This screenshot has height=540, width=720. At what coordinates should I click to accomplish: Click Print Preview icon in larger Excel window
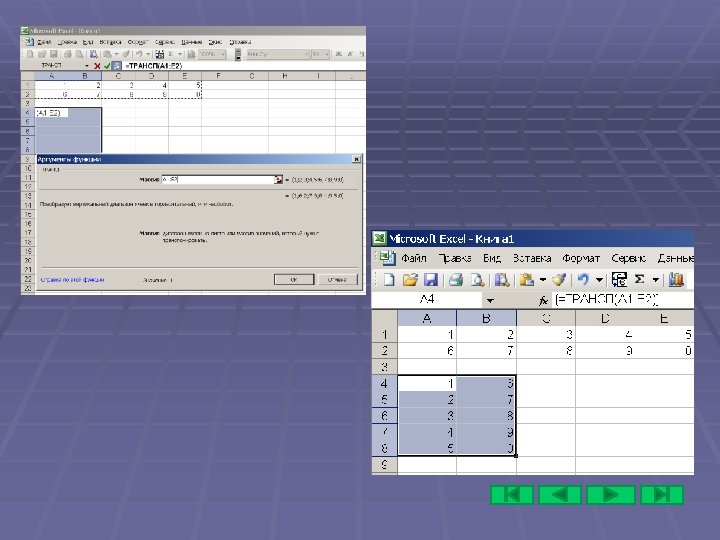[478, 280]
